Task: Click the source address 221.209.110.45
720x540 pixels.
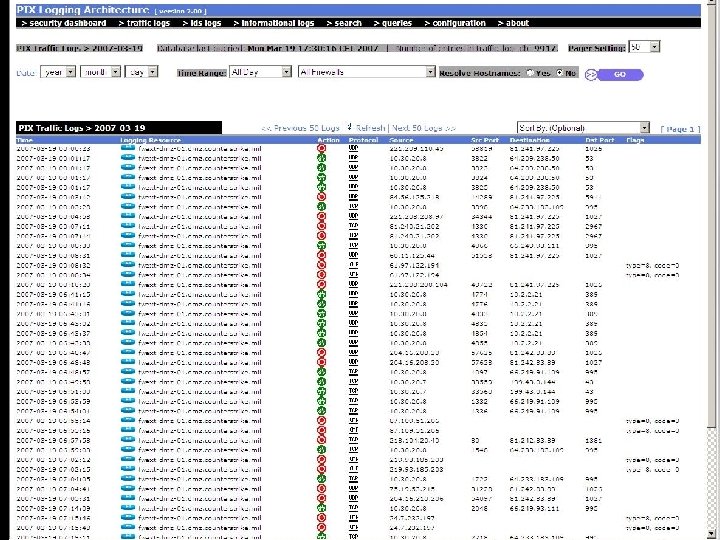Action: [x=416, y=149]
